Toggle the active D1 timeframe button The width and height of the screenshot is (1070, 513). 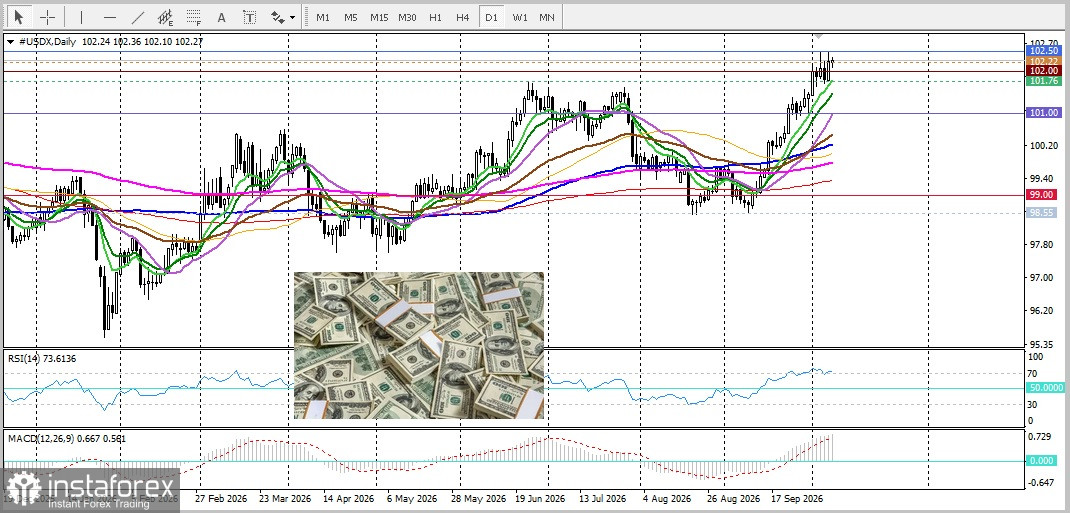pos(491,17)
